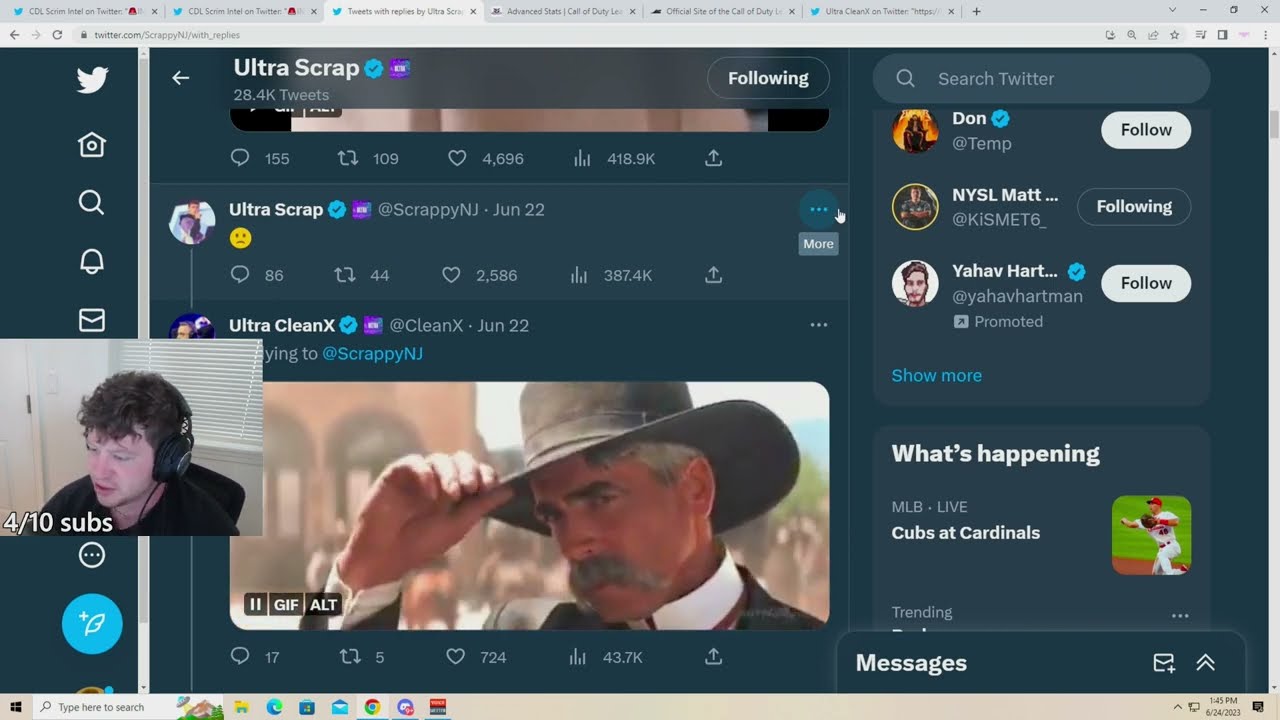View analytics showing 387.4K views

(579, 274)
